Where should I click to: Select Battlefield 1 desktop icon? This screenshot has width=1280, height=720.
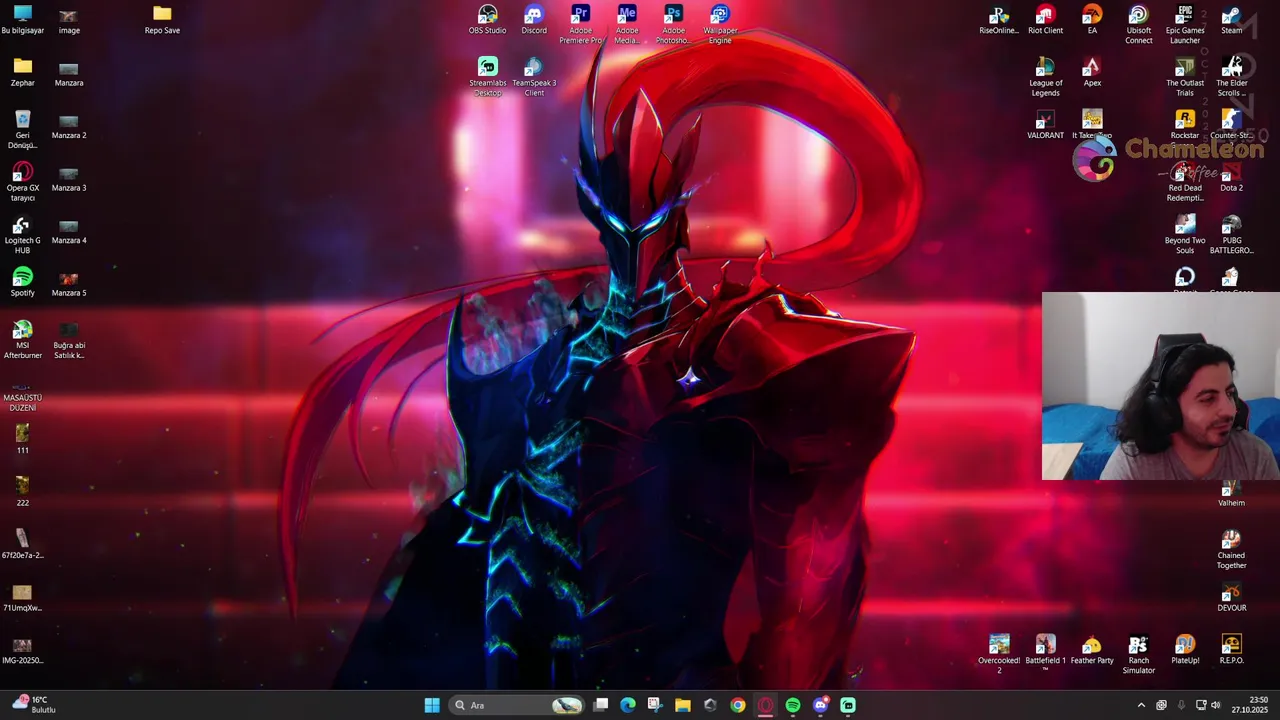coord(1045,654)
